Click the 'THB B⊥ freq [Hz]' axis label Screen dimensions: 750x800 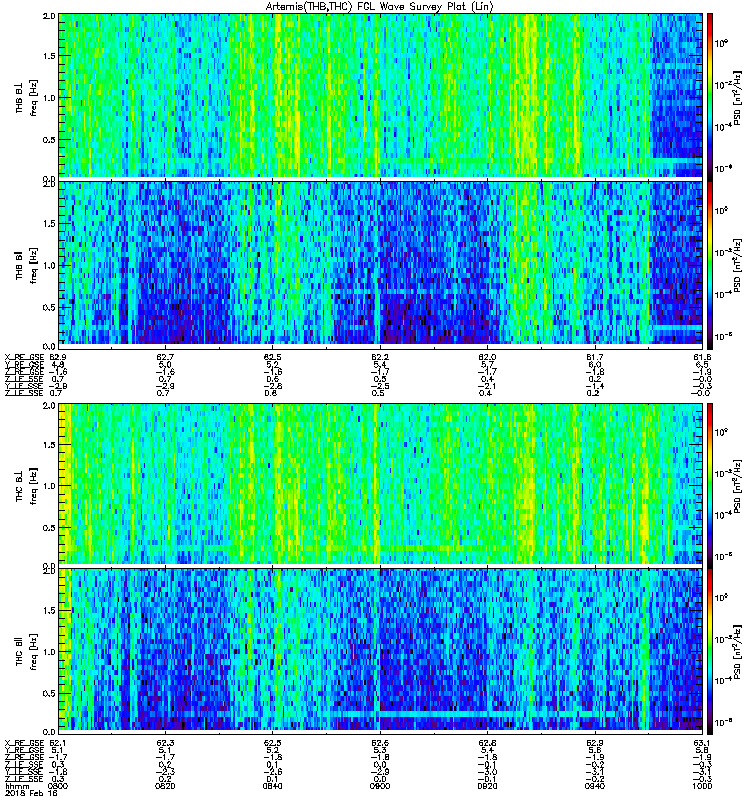coord(26,98)
